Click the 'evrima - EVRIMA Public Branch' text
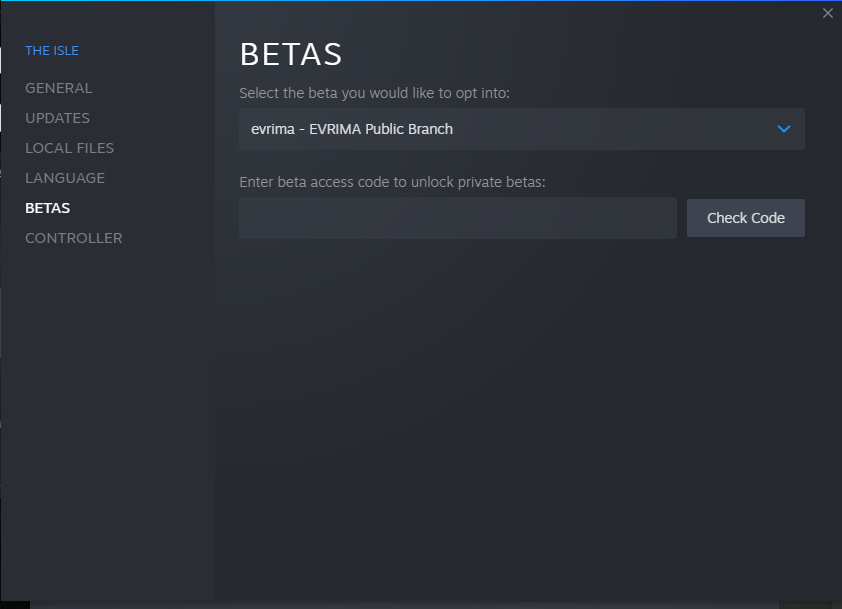Image resolution: width=842 pixels, height=609 pixels. coord(352,129)
